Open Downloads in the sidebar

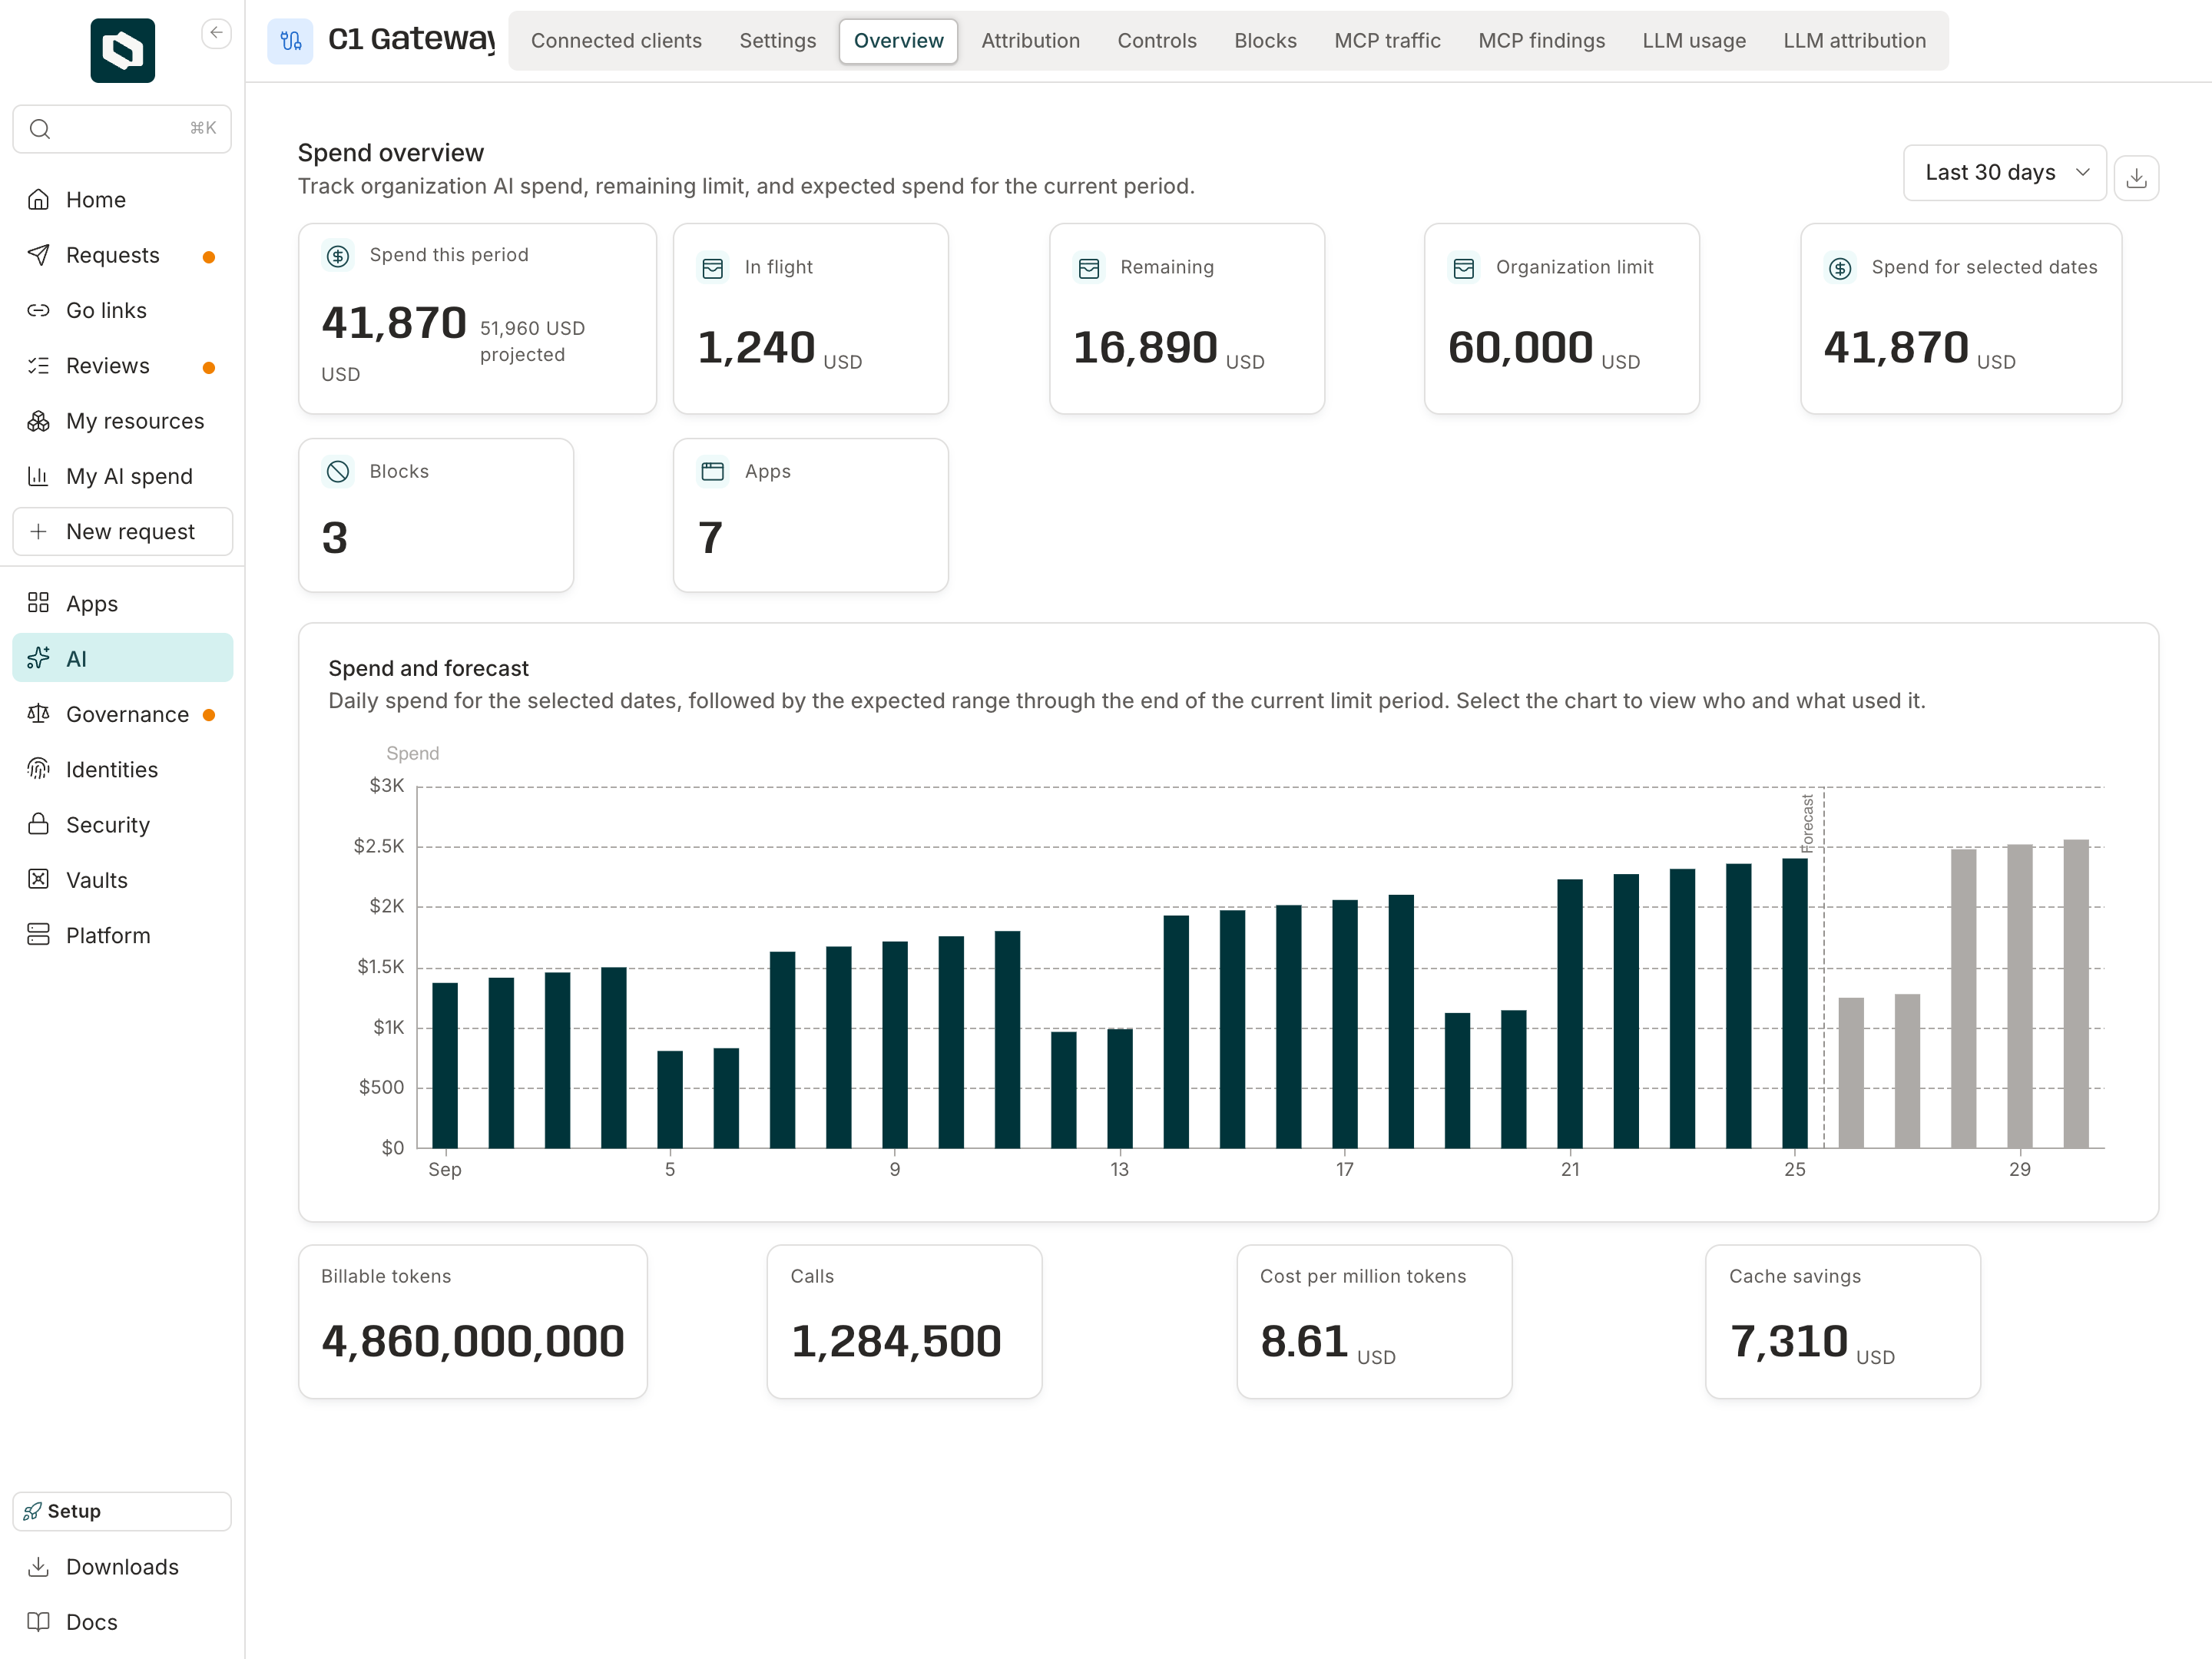pyautogui.click(x=122, y=1567)
